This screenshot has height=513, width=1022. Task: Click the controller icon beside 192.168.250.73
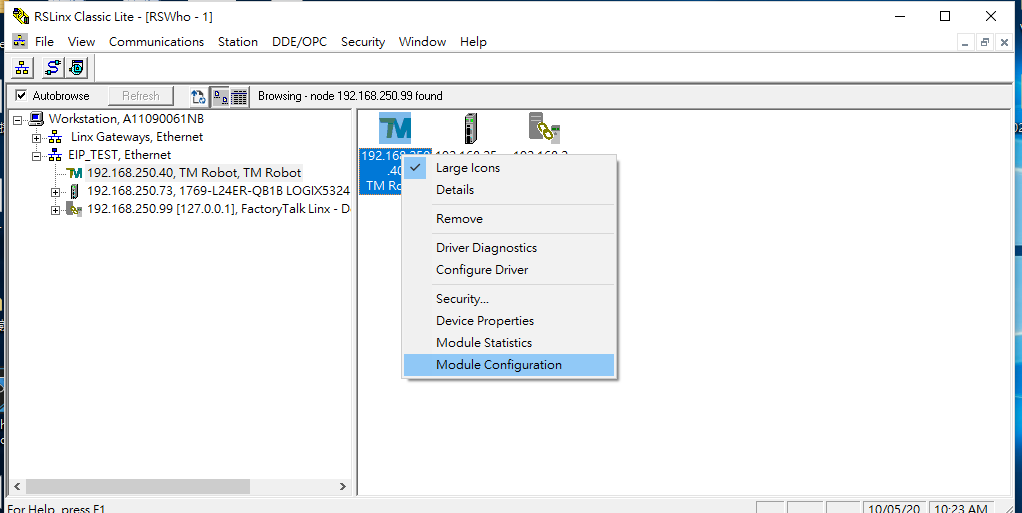[74, 191]
